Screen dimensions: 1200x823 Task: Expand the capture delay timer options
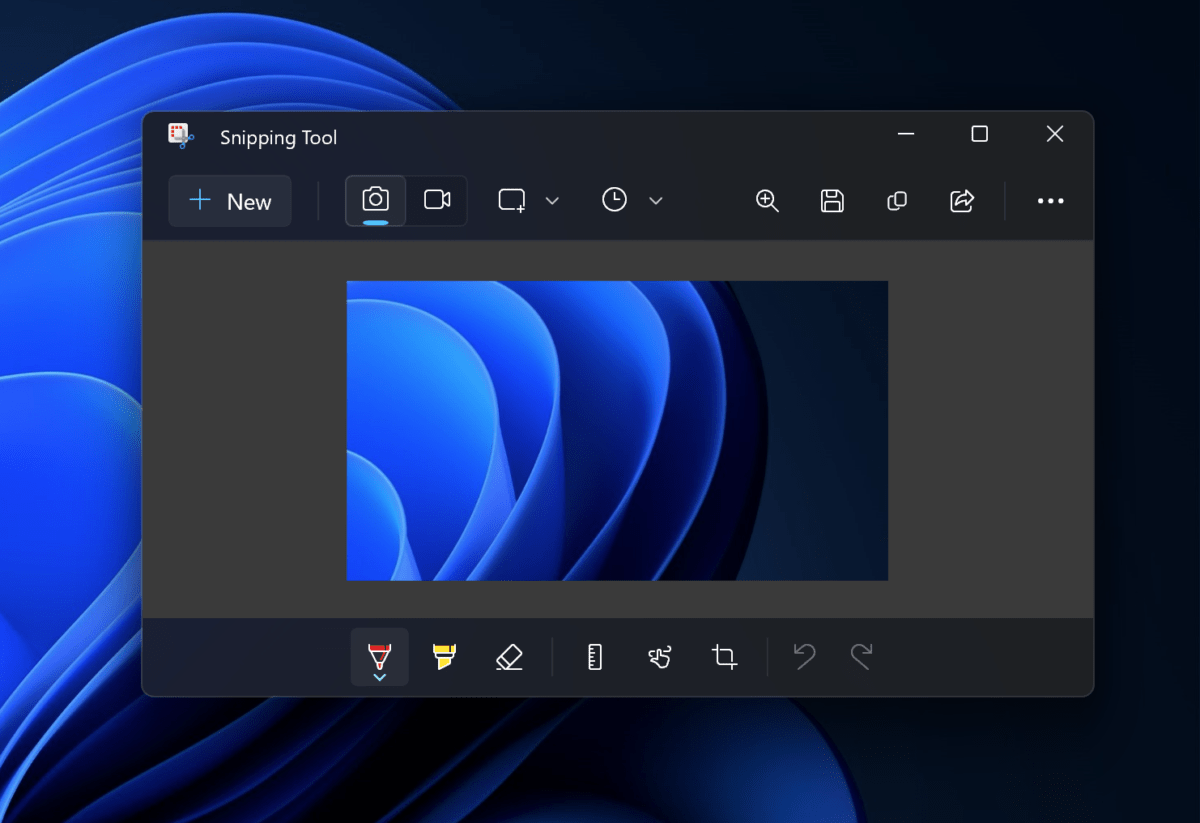(656, 200)
